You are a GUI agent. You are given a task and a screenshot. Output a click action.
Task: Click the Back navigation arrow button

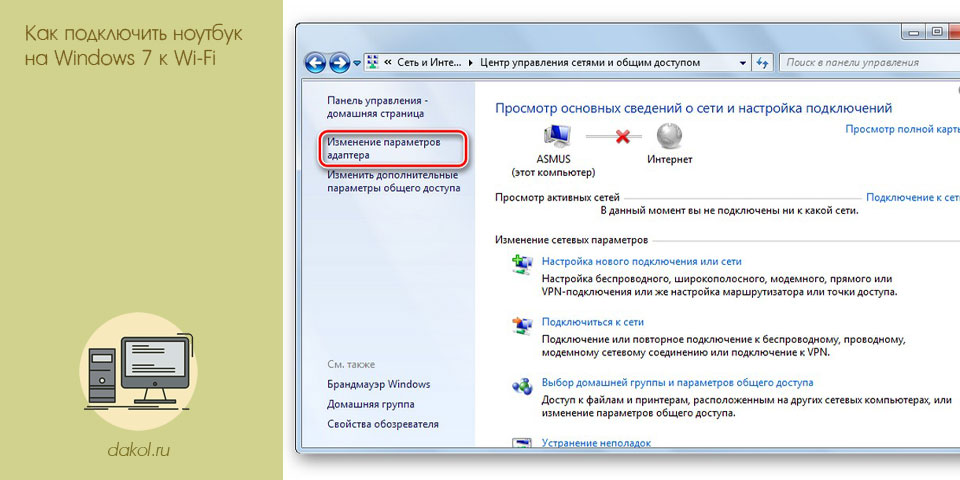(315, 62)
